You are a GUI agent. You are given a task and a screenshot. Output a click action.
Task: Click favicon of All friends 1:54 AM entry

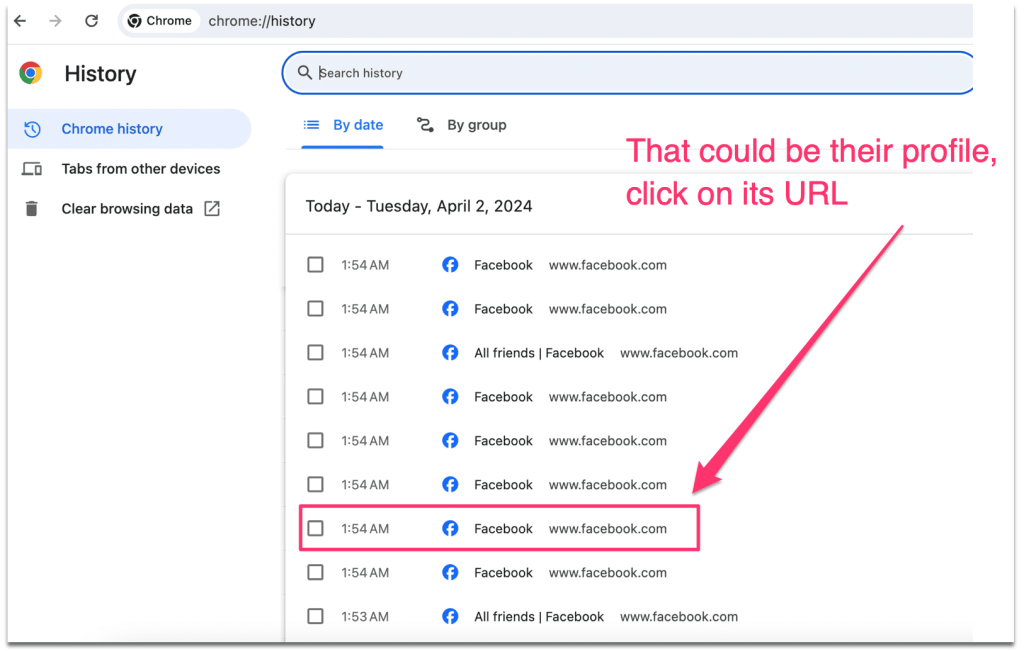click(x=450, y=353)
